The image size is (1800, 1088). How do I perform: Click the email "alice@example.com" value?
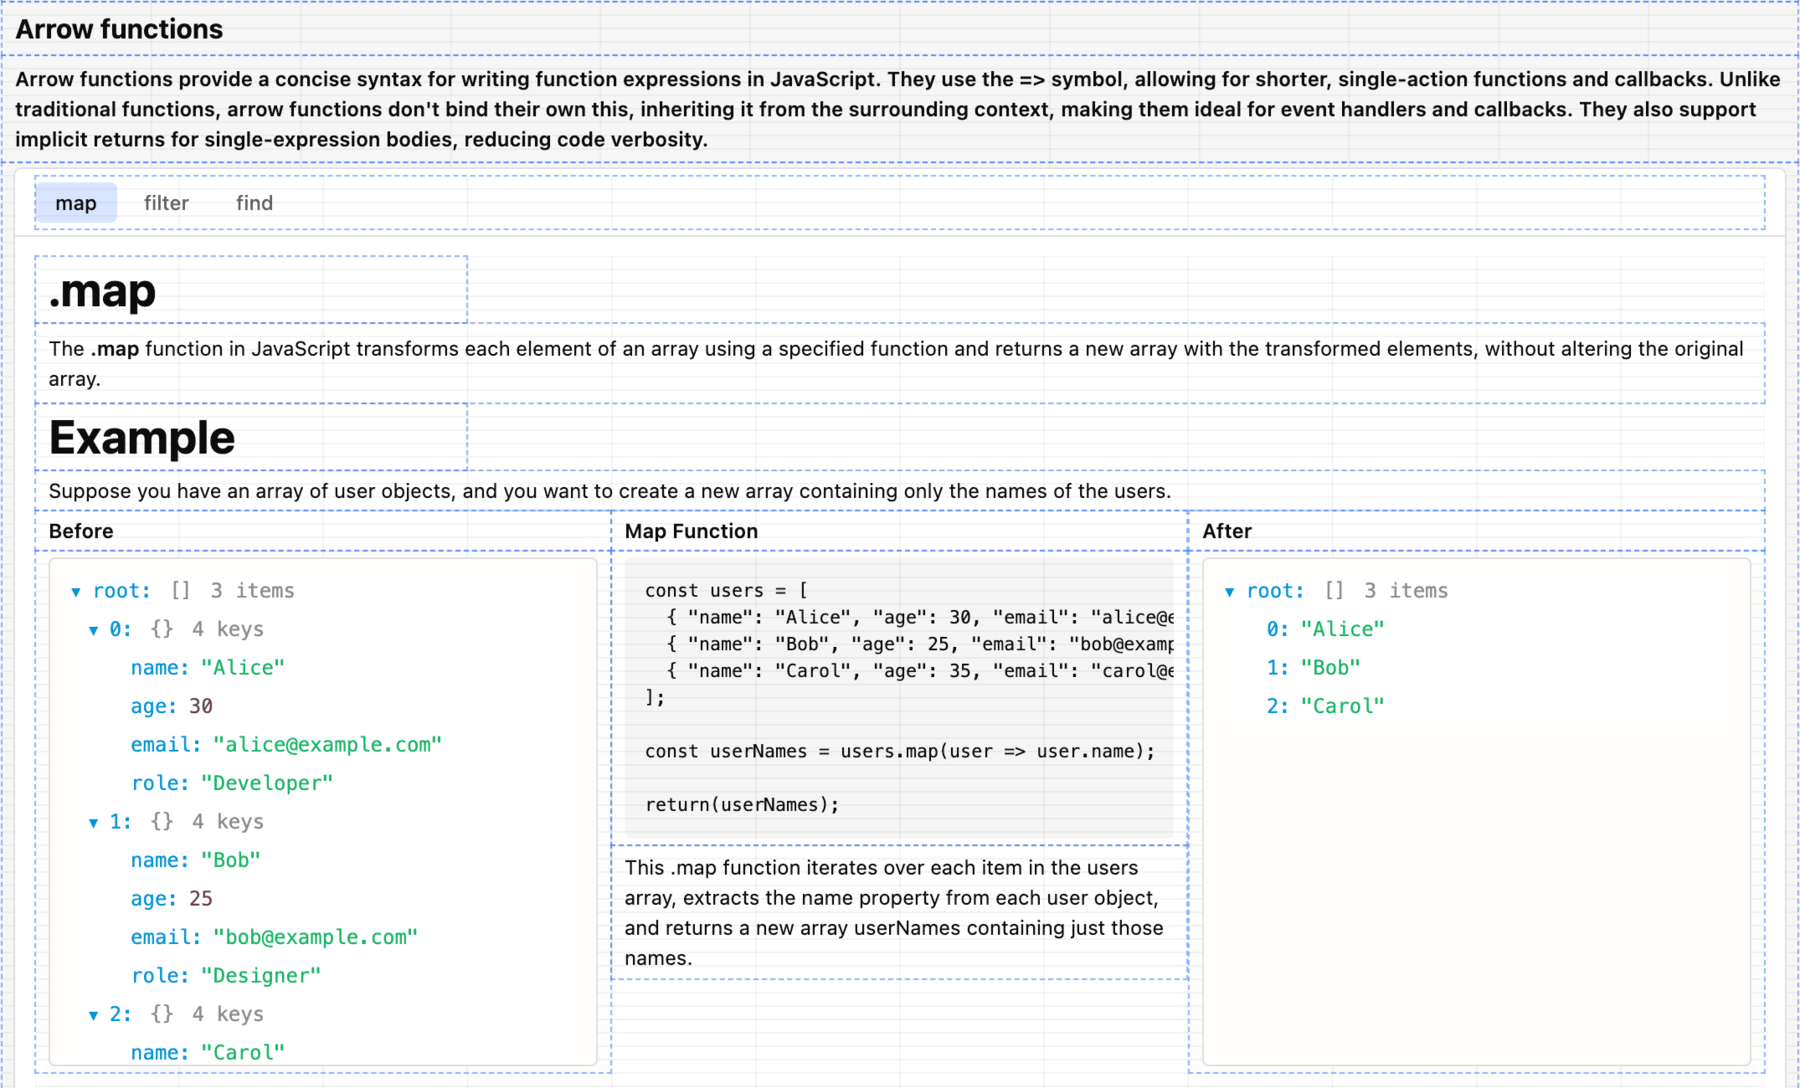point(327,745)
